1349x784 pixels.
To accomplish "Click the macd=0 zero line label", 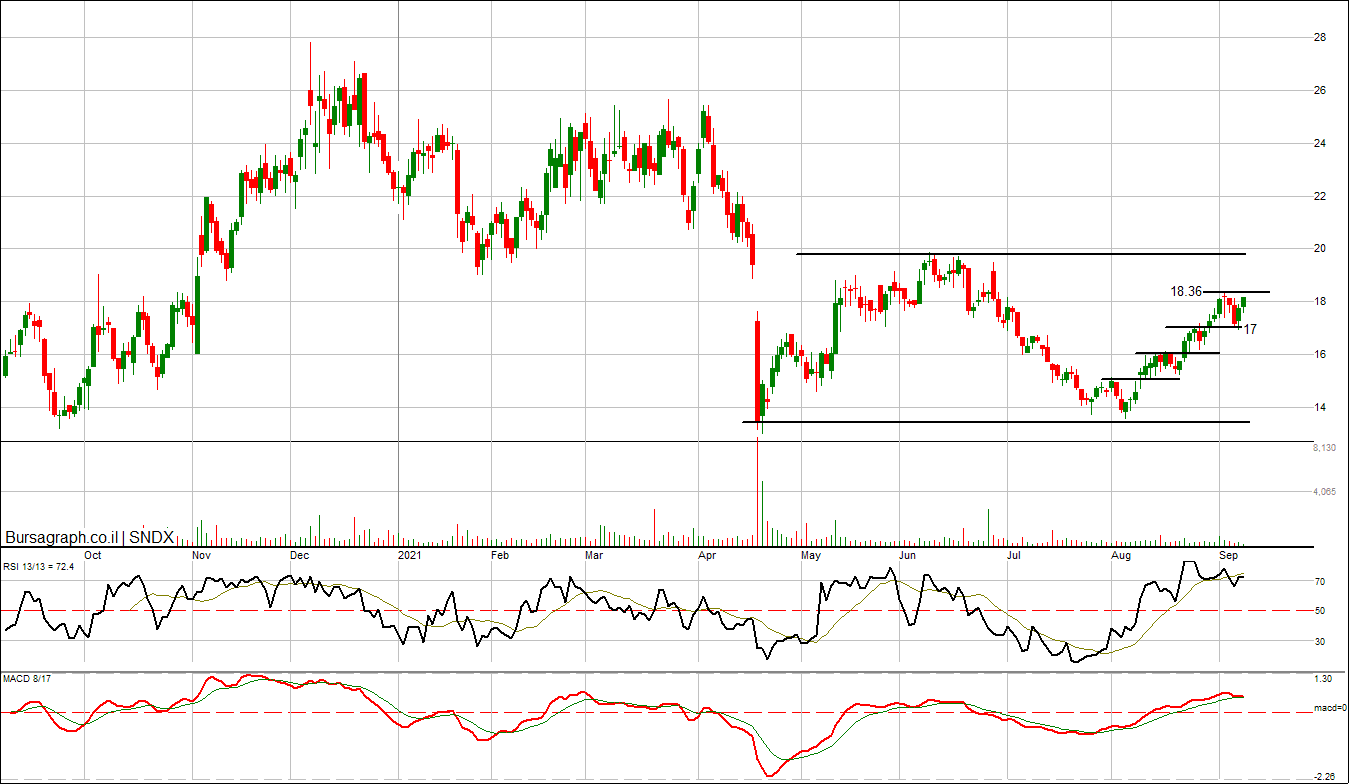I will point(1329,709).
